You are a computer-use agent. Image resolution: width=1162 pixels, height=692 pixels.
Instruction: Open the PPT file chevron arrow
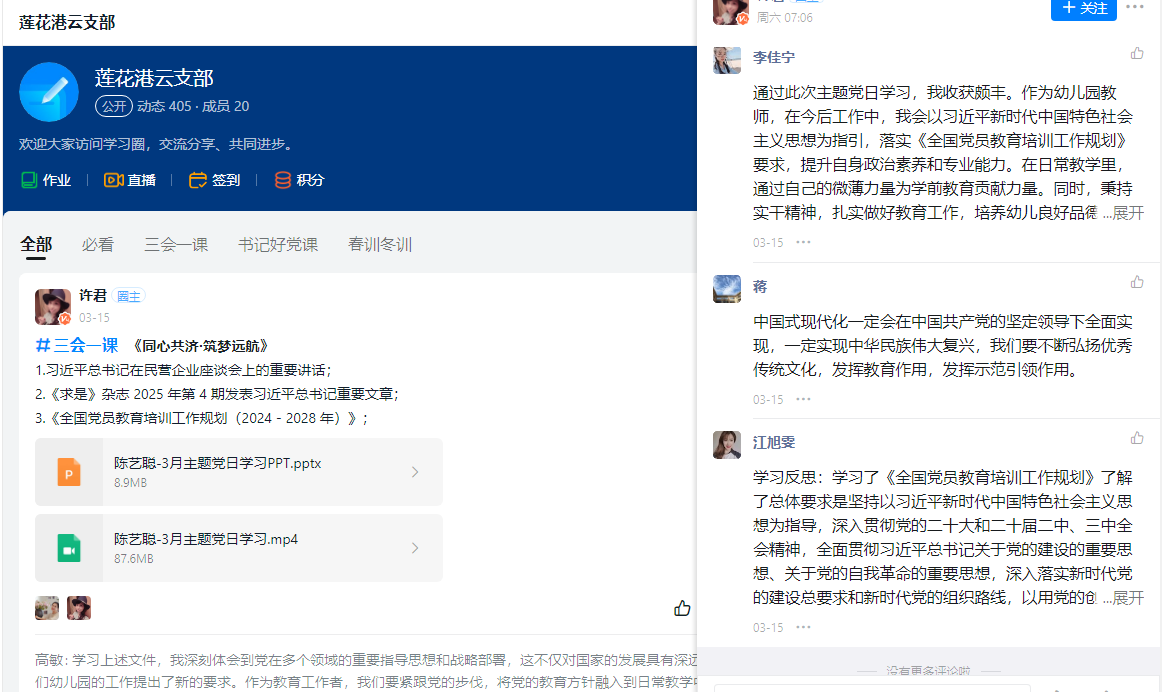[415, 472]
